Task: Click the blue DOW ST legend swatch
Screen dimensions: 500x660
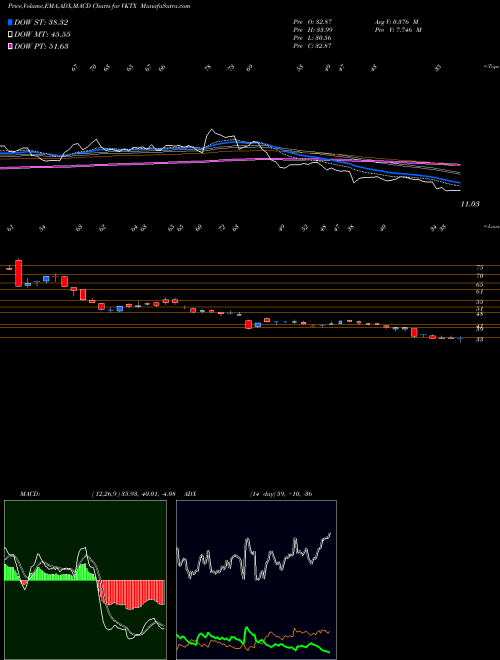Action: (x=10, y=22)
